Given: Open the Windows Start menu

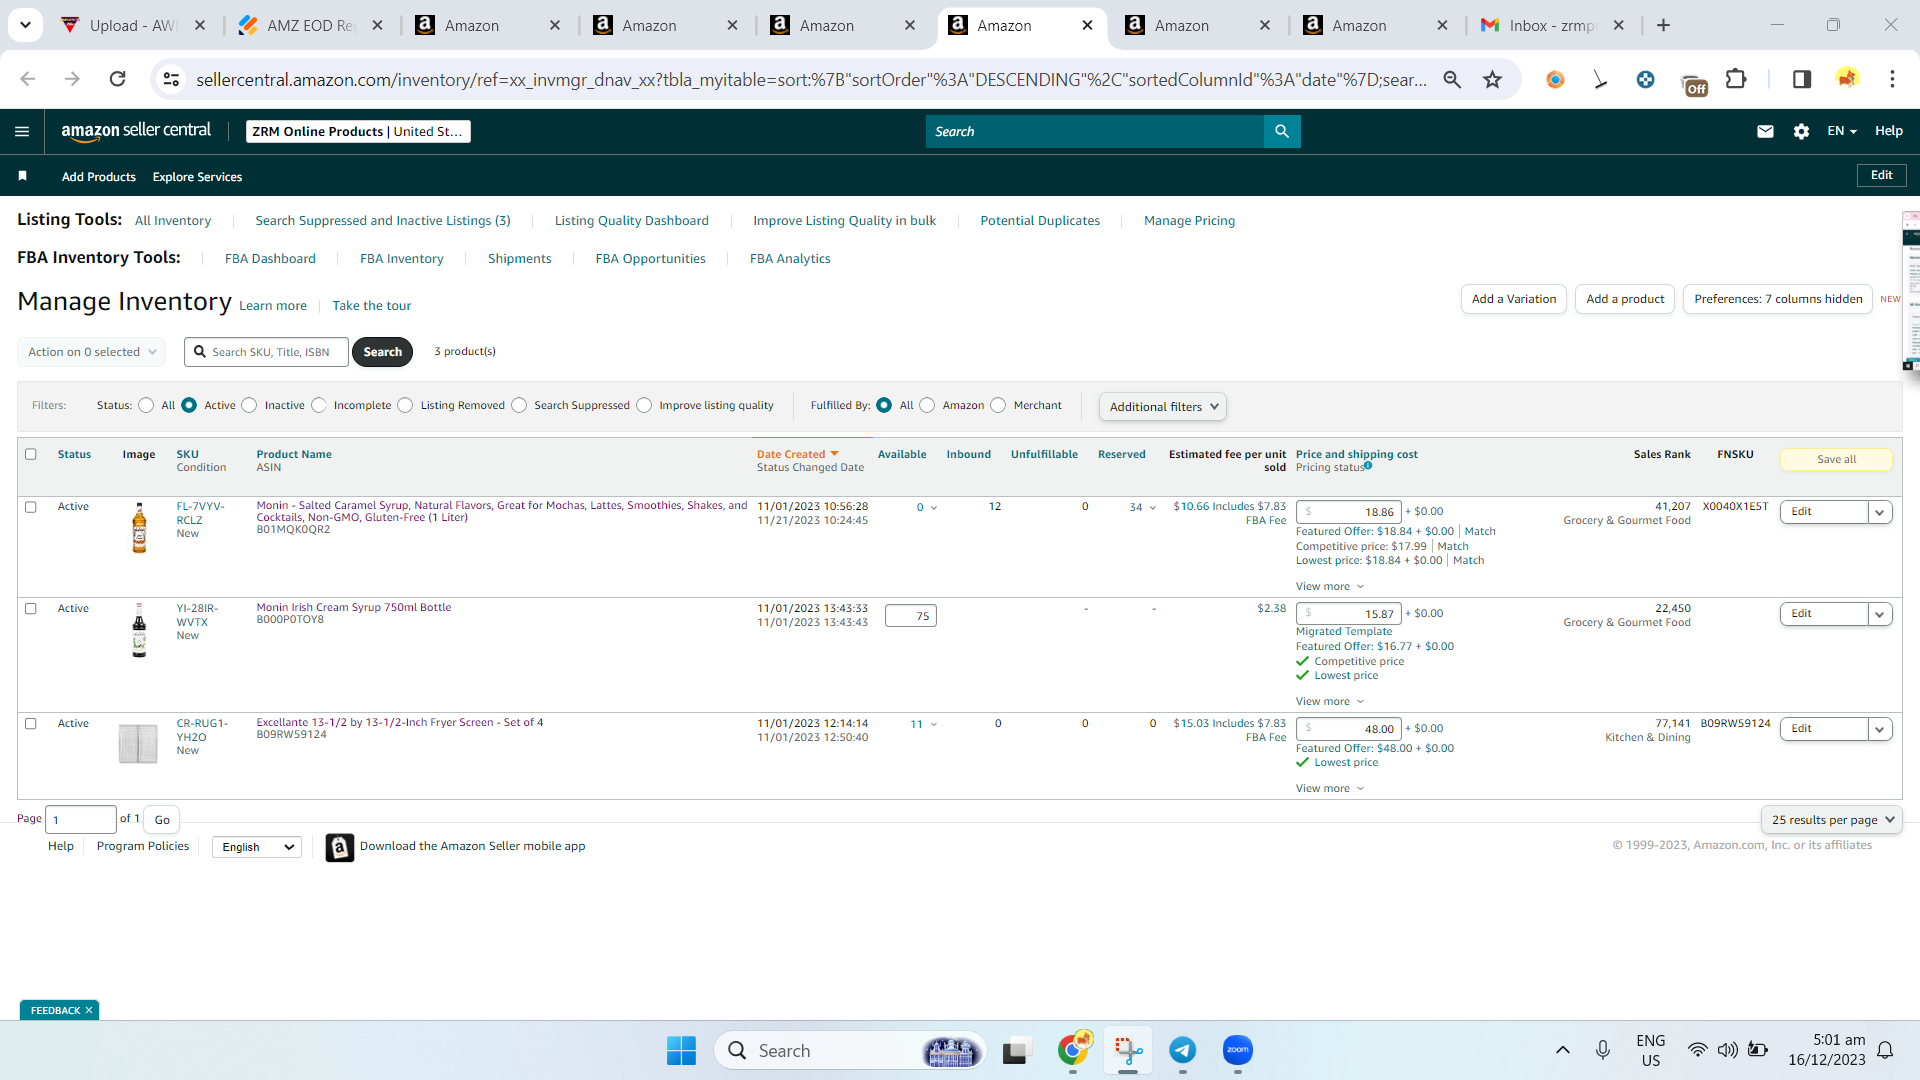Looking at the screenshot, I should coord(681,1050).
